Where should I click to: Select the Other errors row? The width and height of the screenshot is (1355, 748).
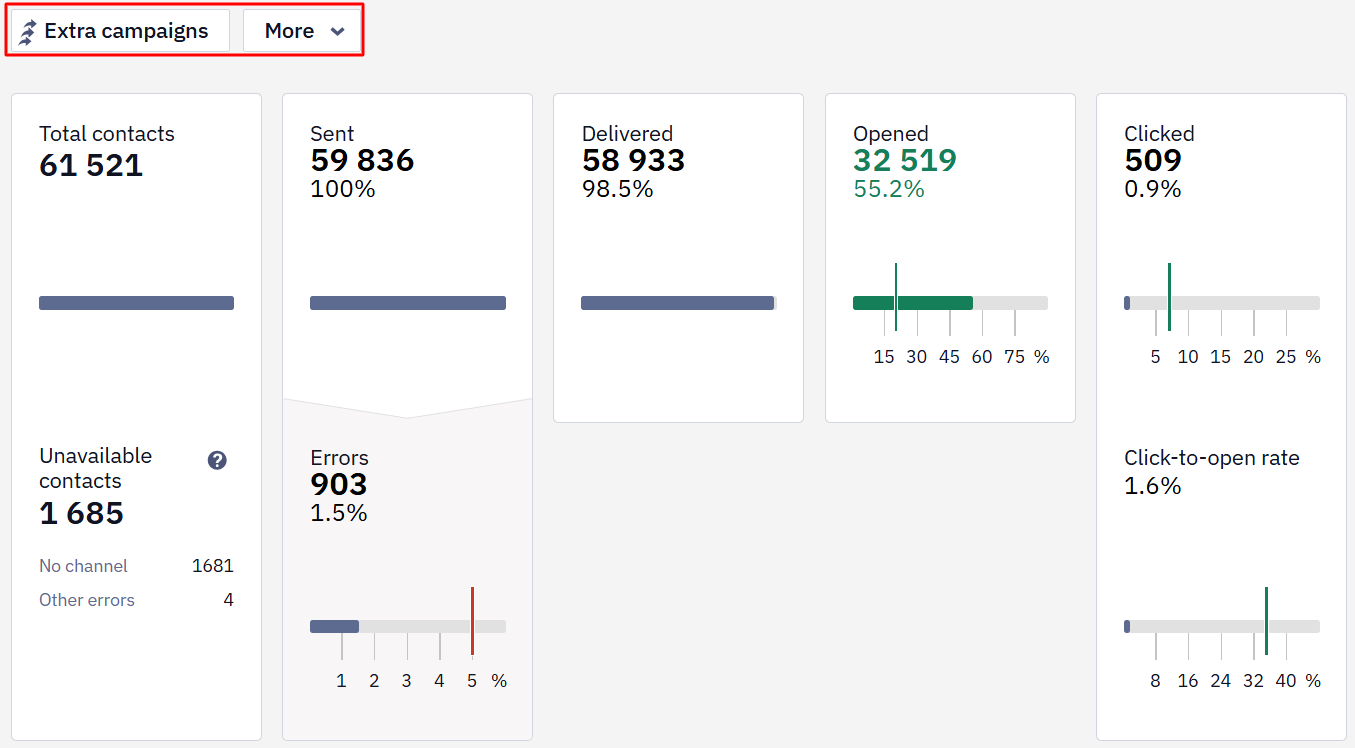point(136,600)
